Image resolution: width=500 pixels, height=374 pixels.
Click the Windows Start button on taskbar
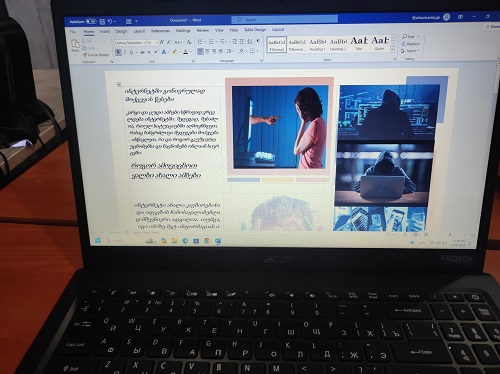click(x=98, y=240)
